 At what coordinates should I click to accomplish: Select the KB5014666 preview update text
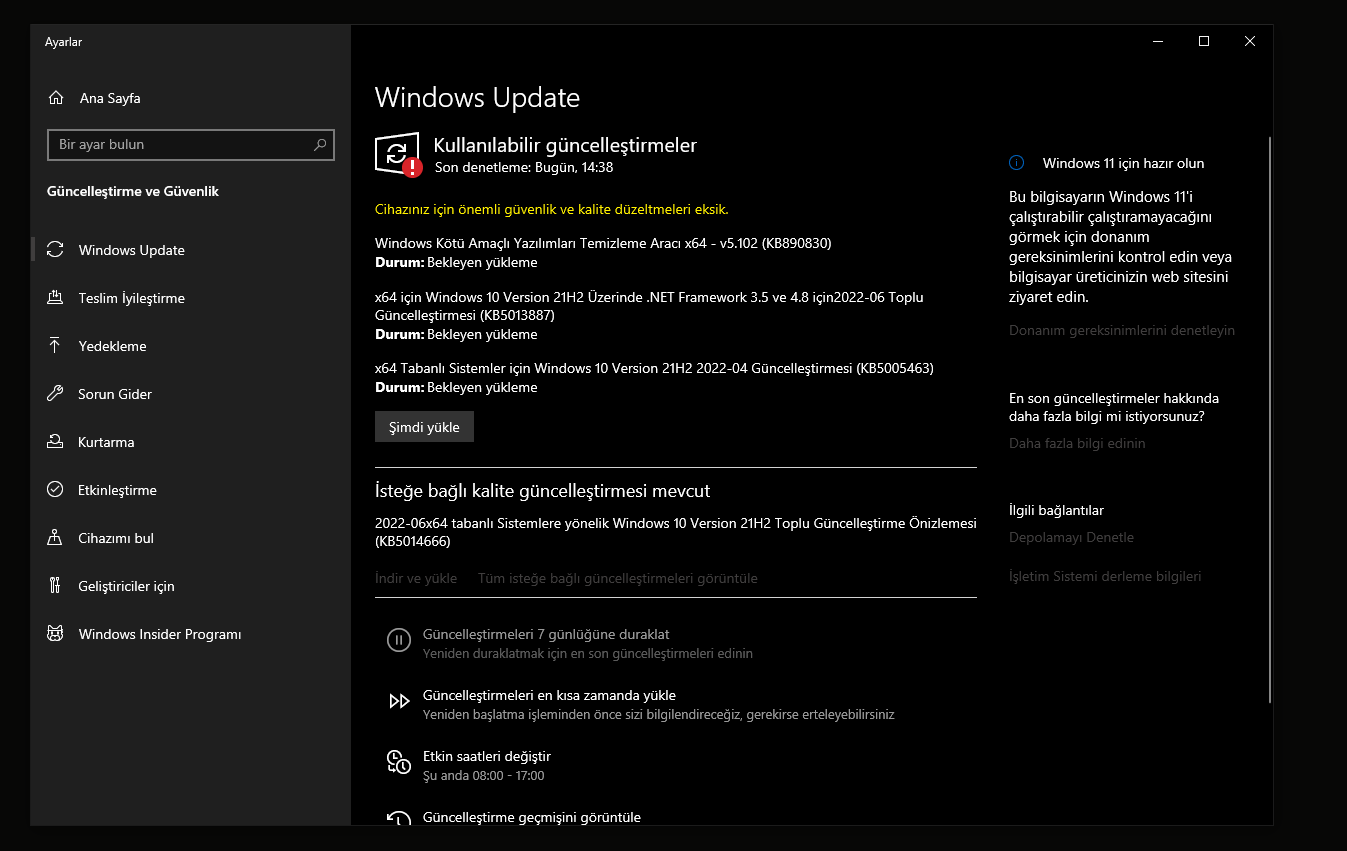pos(675,532)
